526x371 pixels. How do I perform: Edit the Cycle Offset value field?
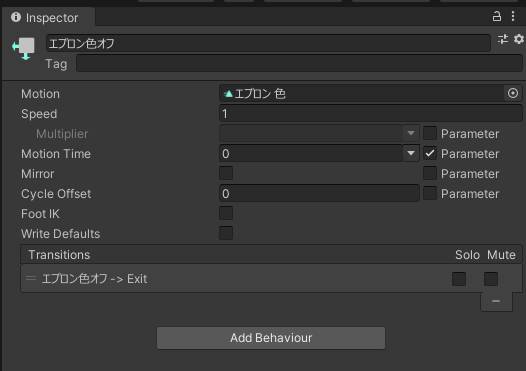click(319, 193)
